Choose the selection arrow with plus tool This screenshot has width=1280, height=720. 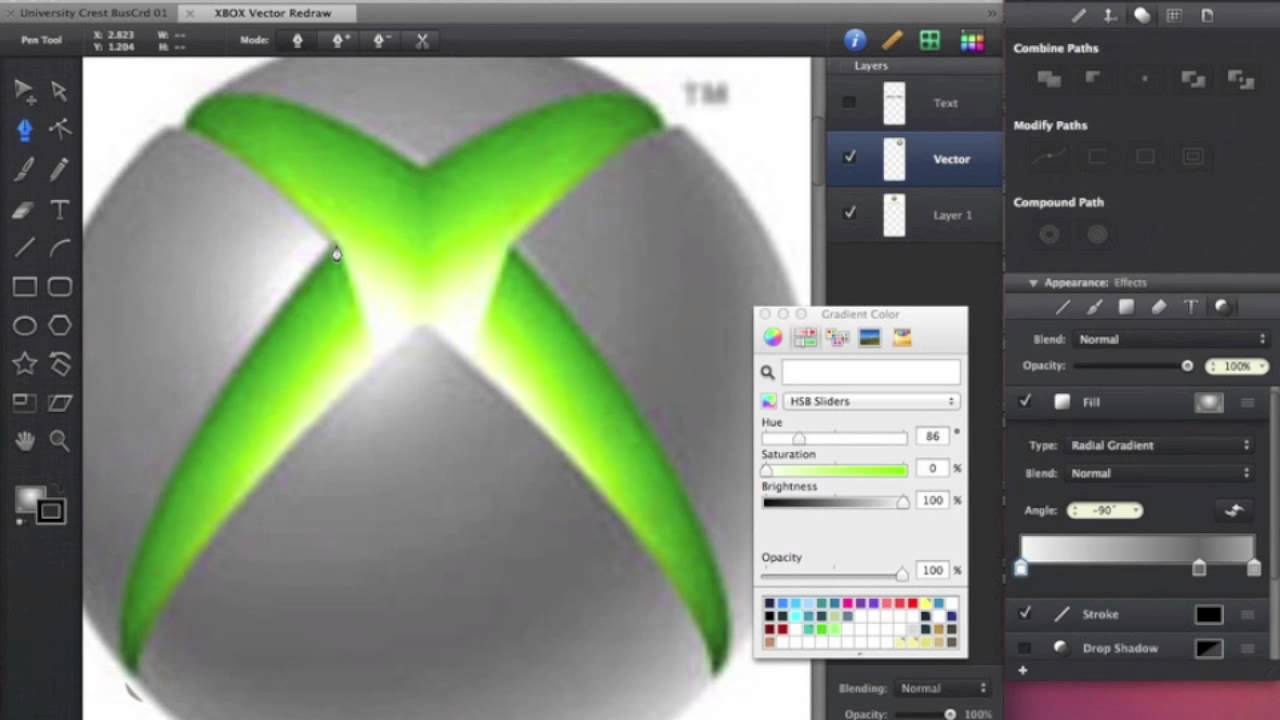click(x=25, y=91)
